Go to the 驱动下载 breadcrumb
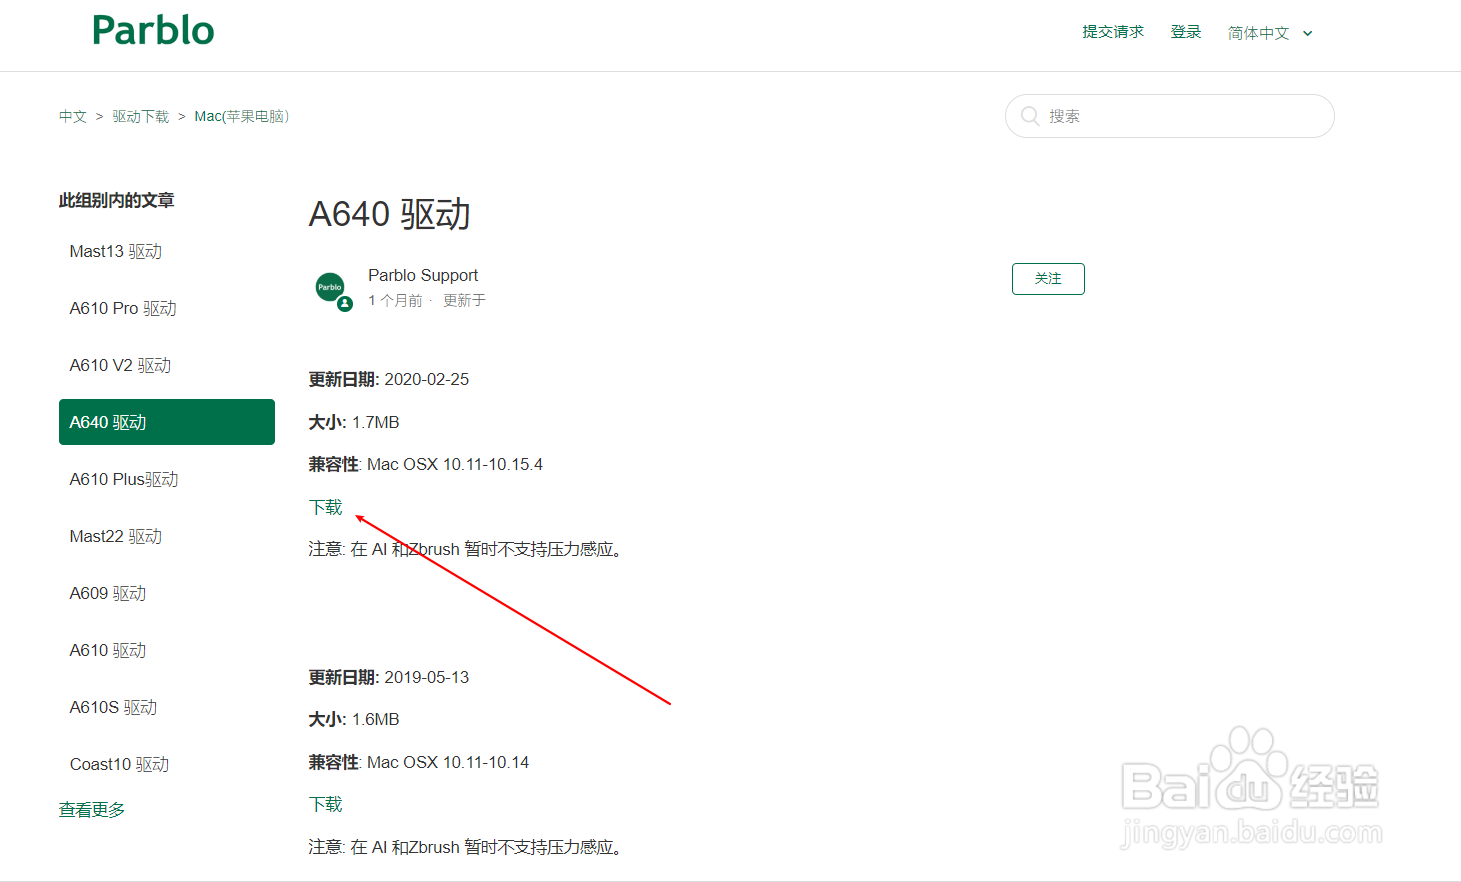The width and height of the screenshot is (1461, 882). pos(141,116)
